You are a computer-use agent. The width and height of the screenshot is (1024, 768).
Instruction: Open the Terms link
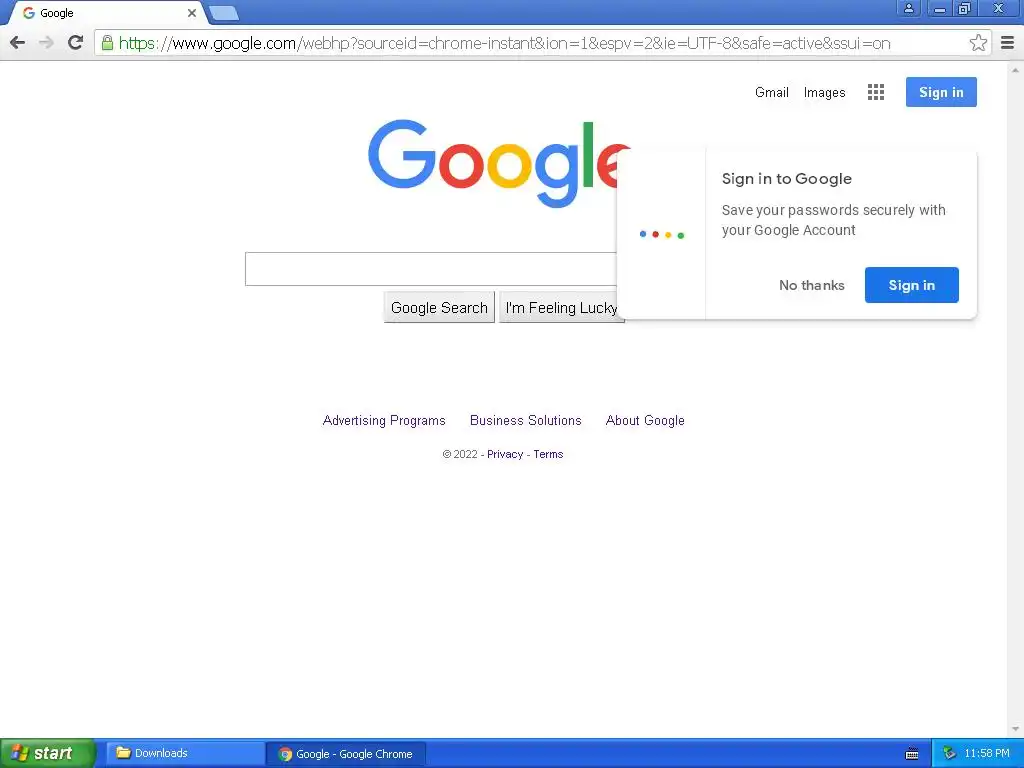[x=548, y=454]
